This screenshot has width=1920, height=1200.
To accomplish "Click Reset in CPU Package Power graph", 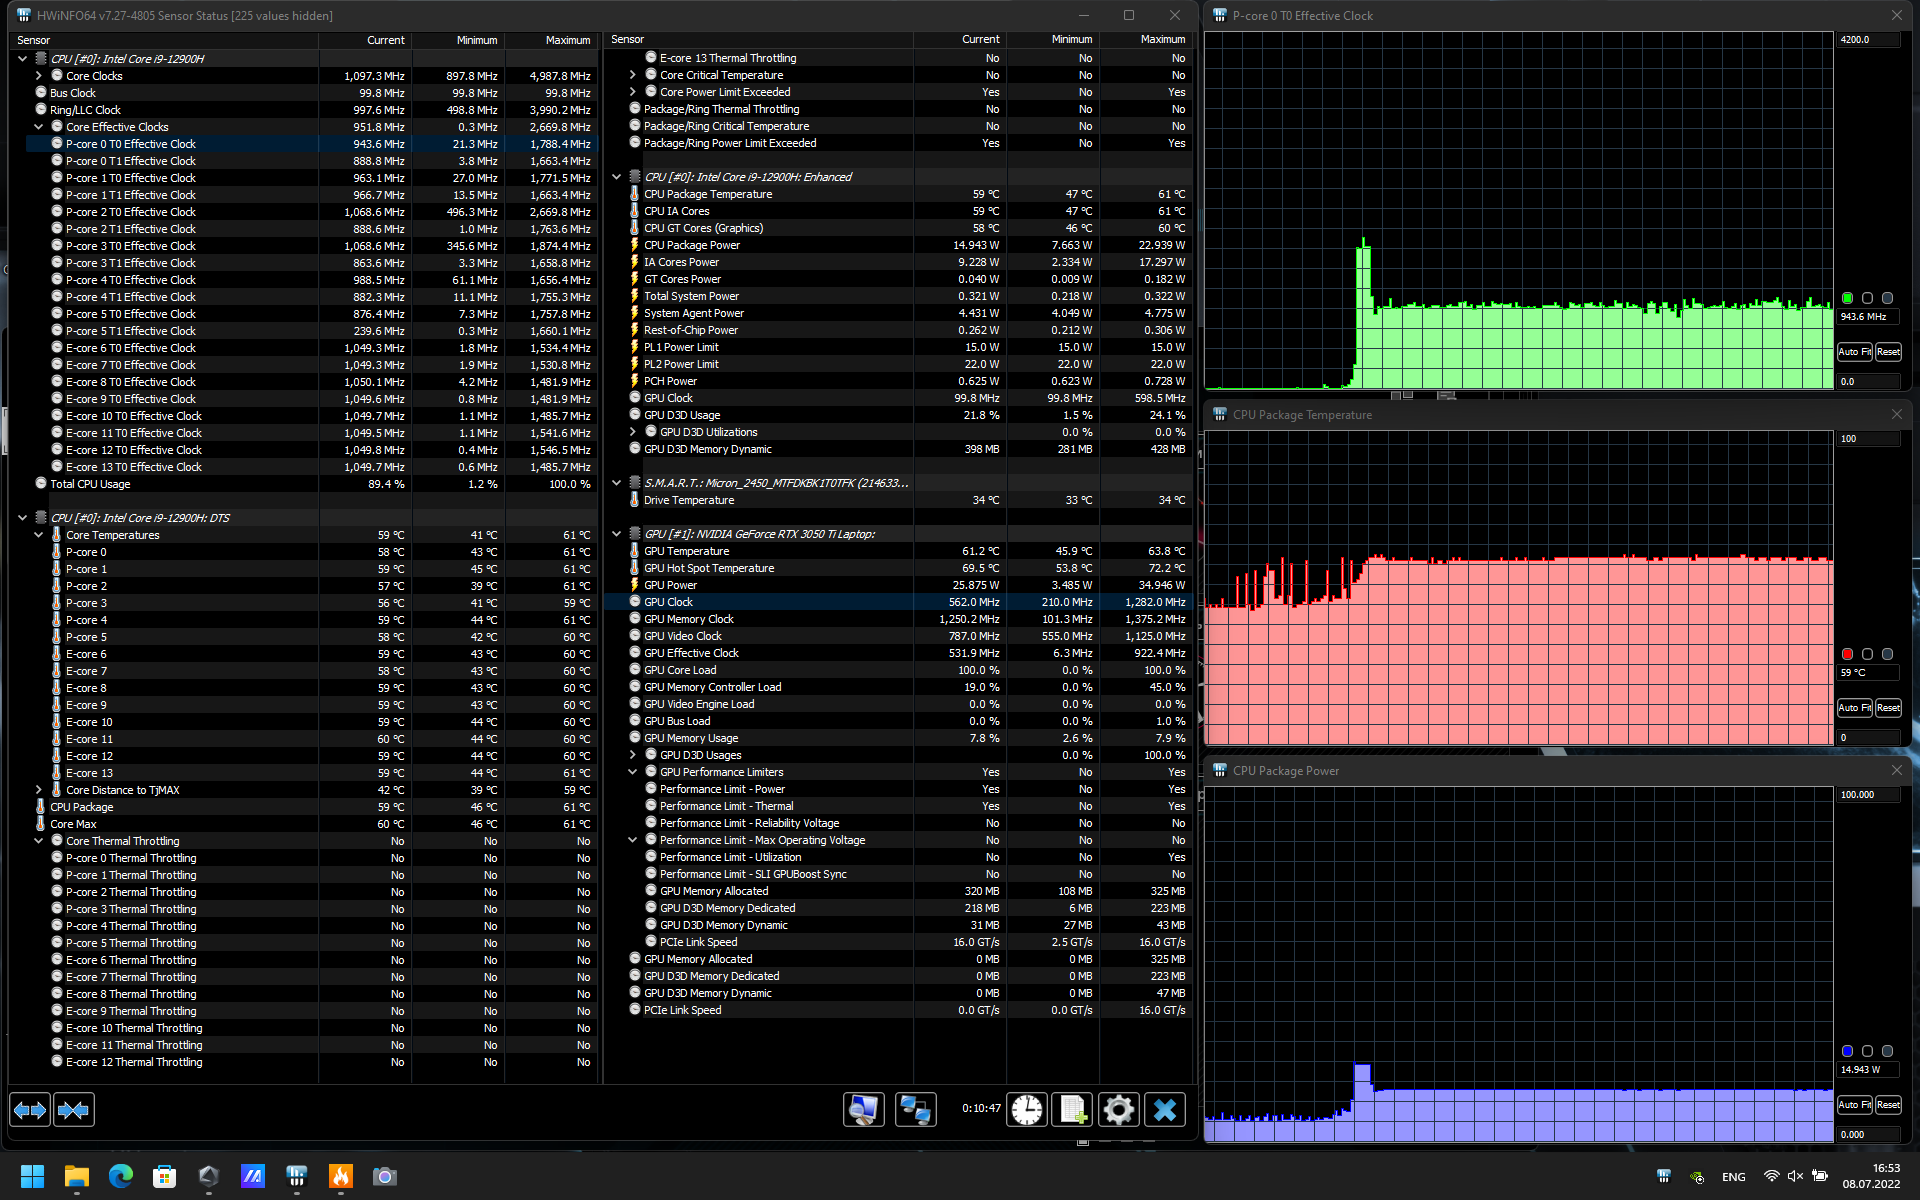I will 1888,1105.
